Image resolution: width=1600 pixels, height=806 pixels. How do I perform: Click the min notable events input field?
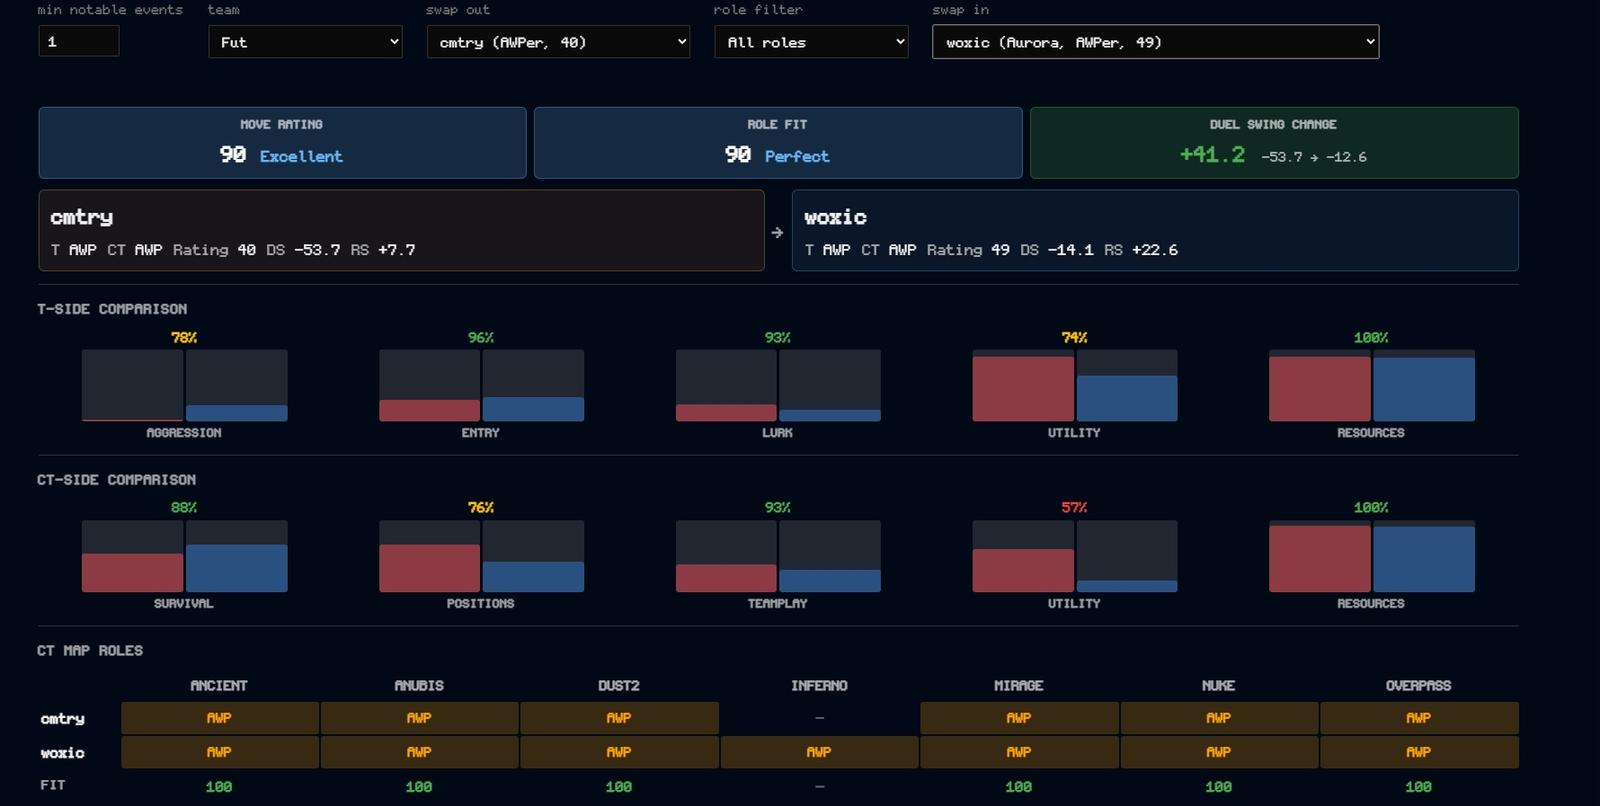tap(79, 41)
